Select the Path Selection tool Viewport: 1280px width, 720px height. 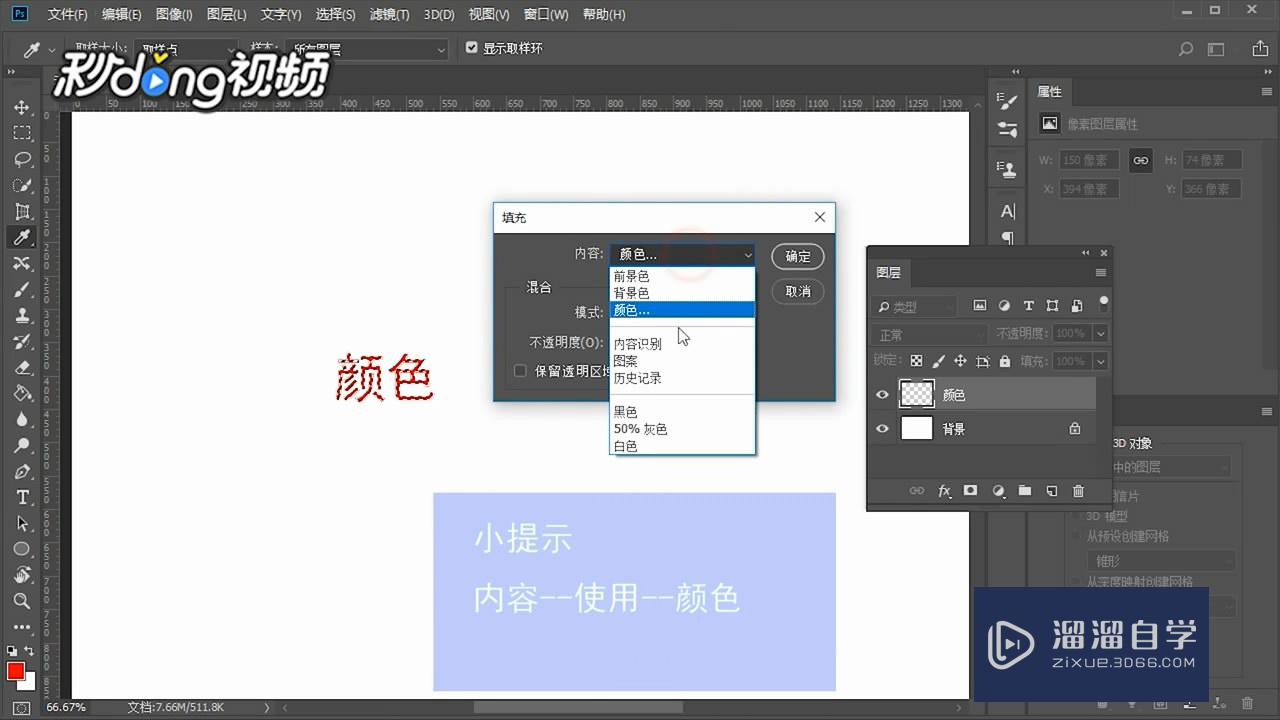(x=22, y=523)
